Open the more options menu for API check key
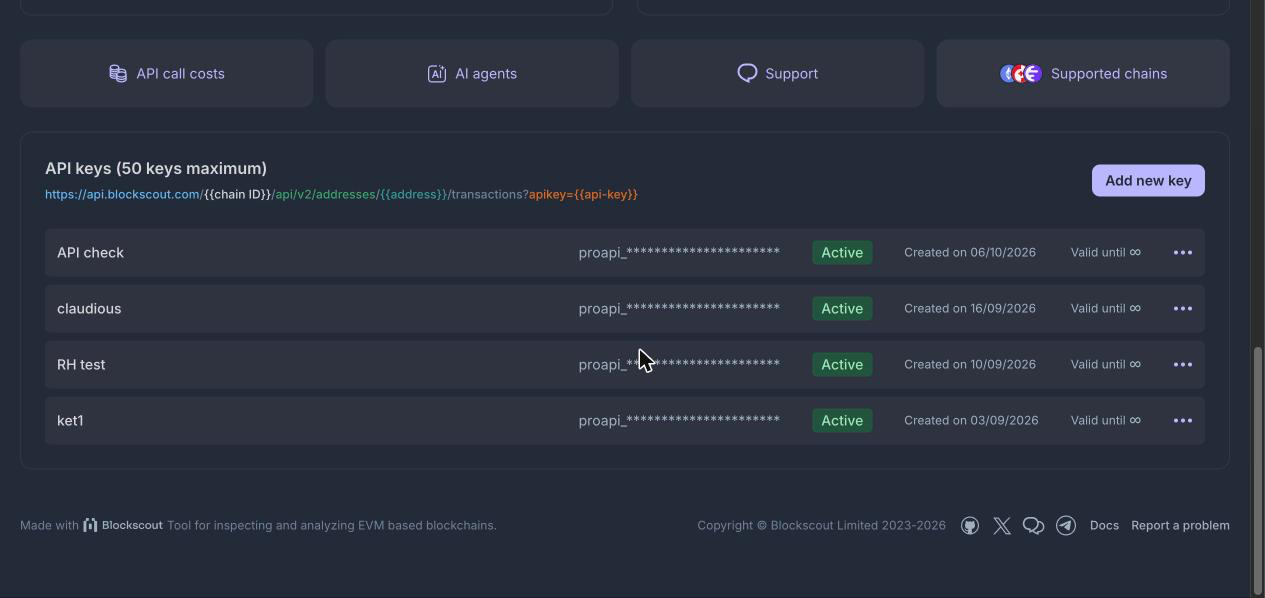1265x598 pixels. tap(1183, 252)
